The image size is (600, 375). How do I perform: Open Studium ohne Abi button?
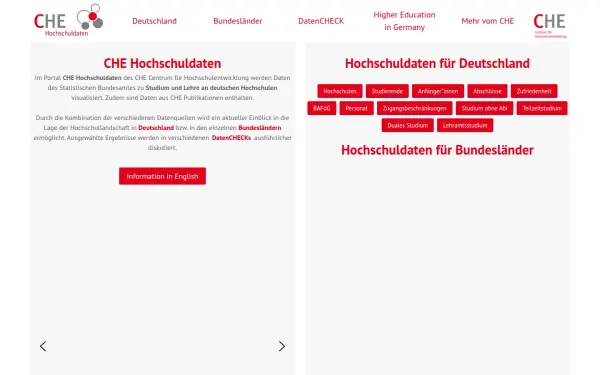484,108
